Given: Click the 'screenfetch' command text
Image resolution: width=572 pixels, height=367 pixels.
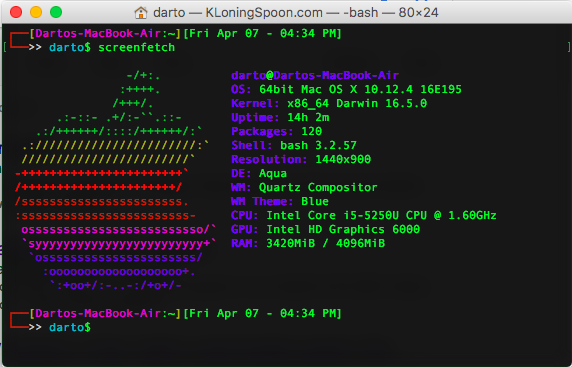Looking at the screenshot, I should [136, 47].
